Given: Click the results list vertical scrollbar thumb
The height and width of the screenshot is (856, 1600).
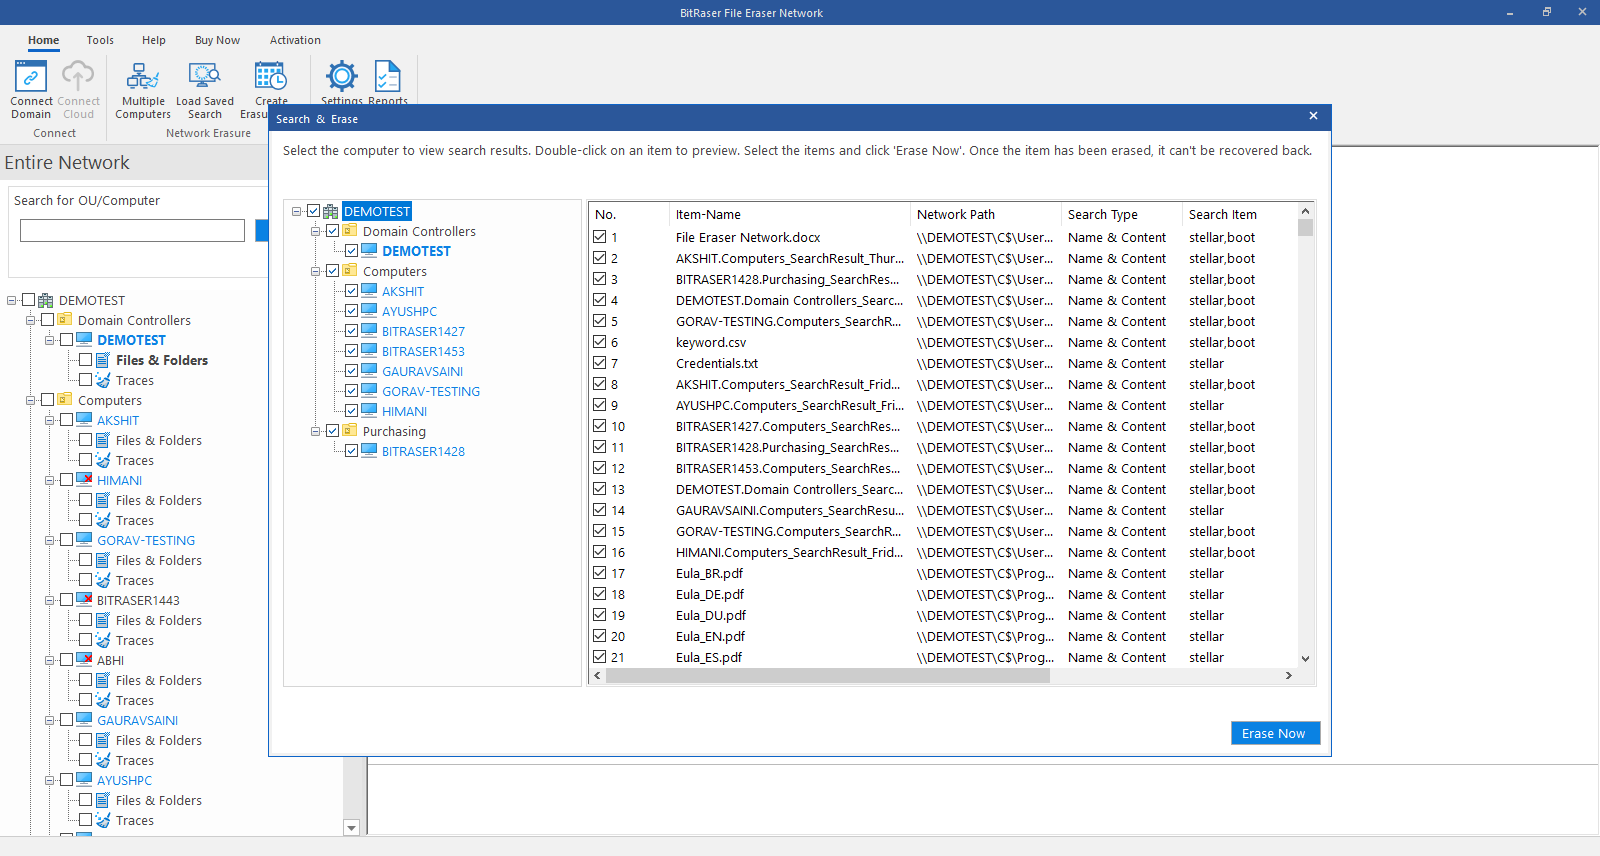Looking at the screenshot, I should point(1305,228).
